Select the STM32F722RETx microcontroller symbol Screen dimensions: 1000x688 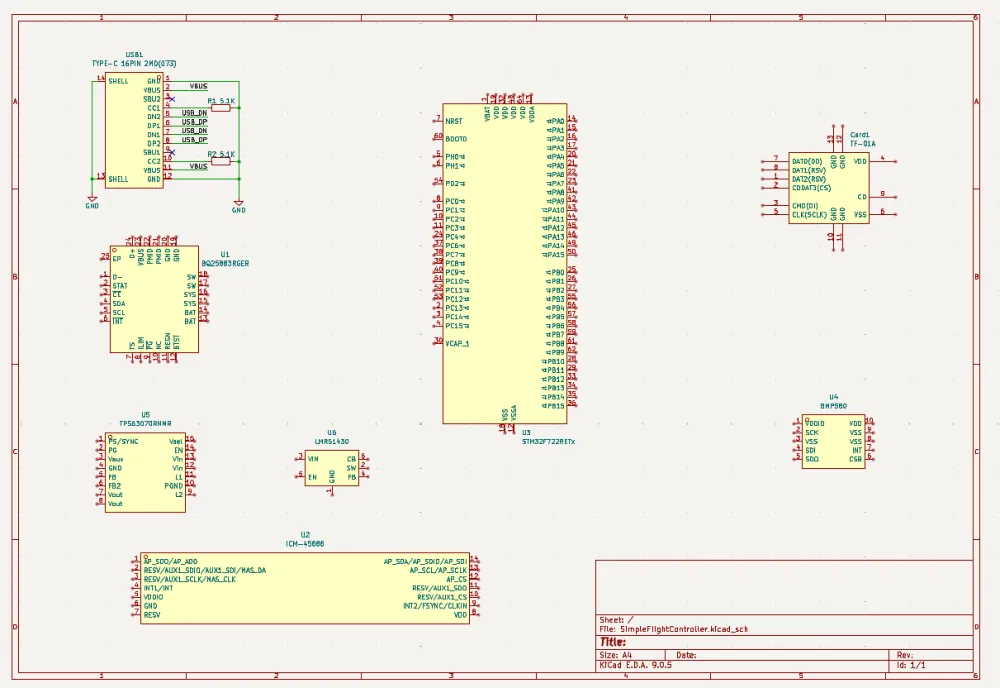(504, 262)
